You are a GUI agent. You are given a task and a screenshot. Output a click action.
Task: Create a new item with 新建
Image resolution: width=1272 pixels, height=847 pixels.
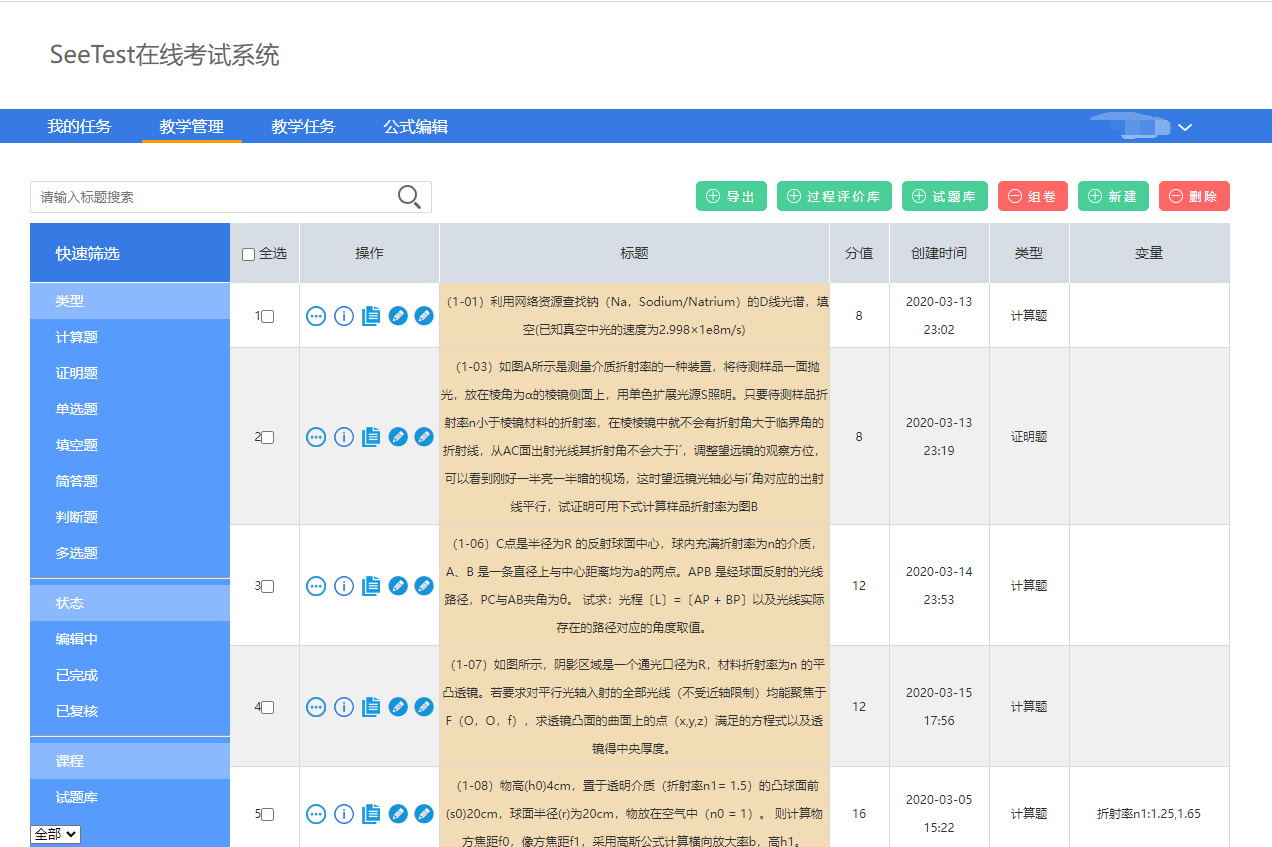(x=1113, y=196)
